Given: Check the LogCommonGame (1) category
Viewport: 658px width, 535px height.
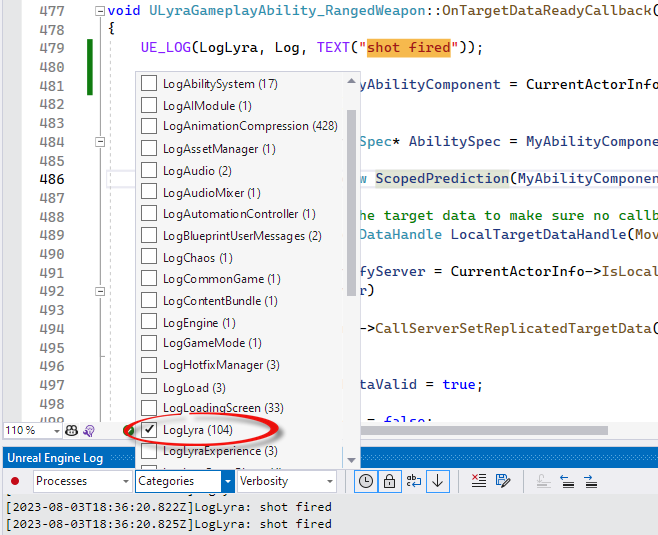Looking at the screenshot, I should tap(149, 278).
